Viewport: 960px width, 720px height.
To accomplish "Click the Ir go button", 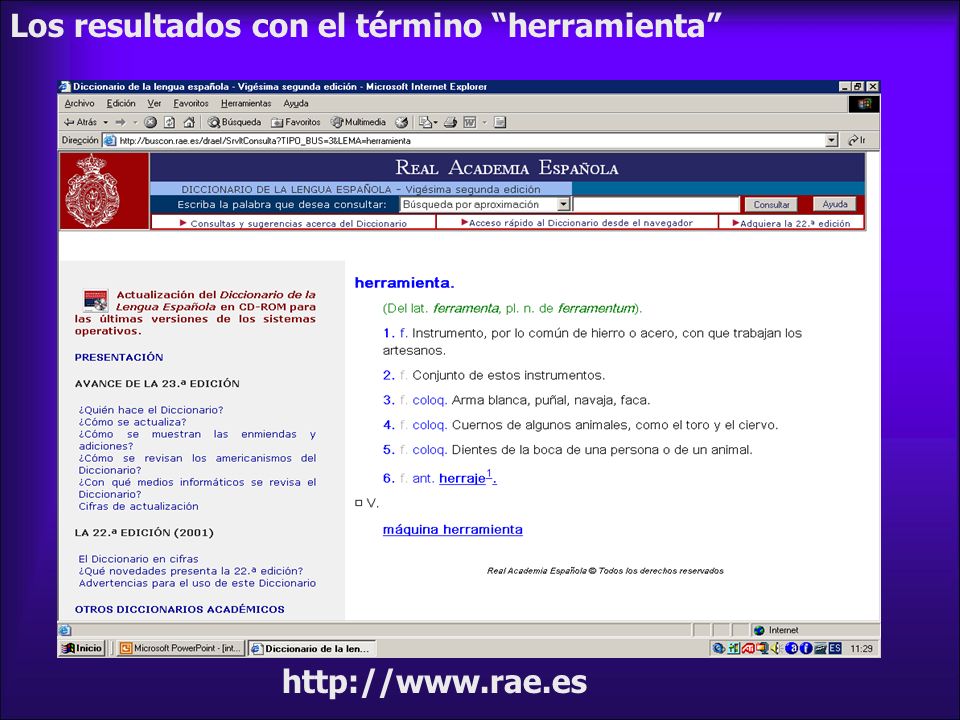I will (x=857, y=140).
